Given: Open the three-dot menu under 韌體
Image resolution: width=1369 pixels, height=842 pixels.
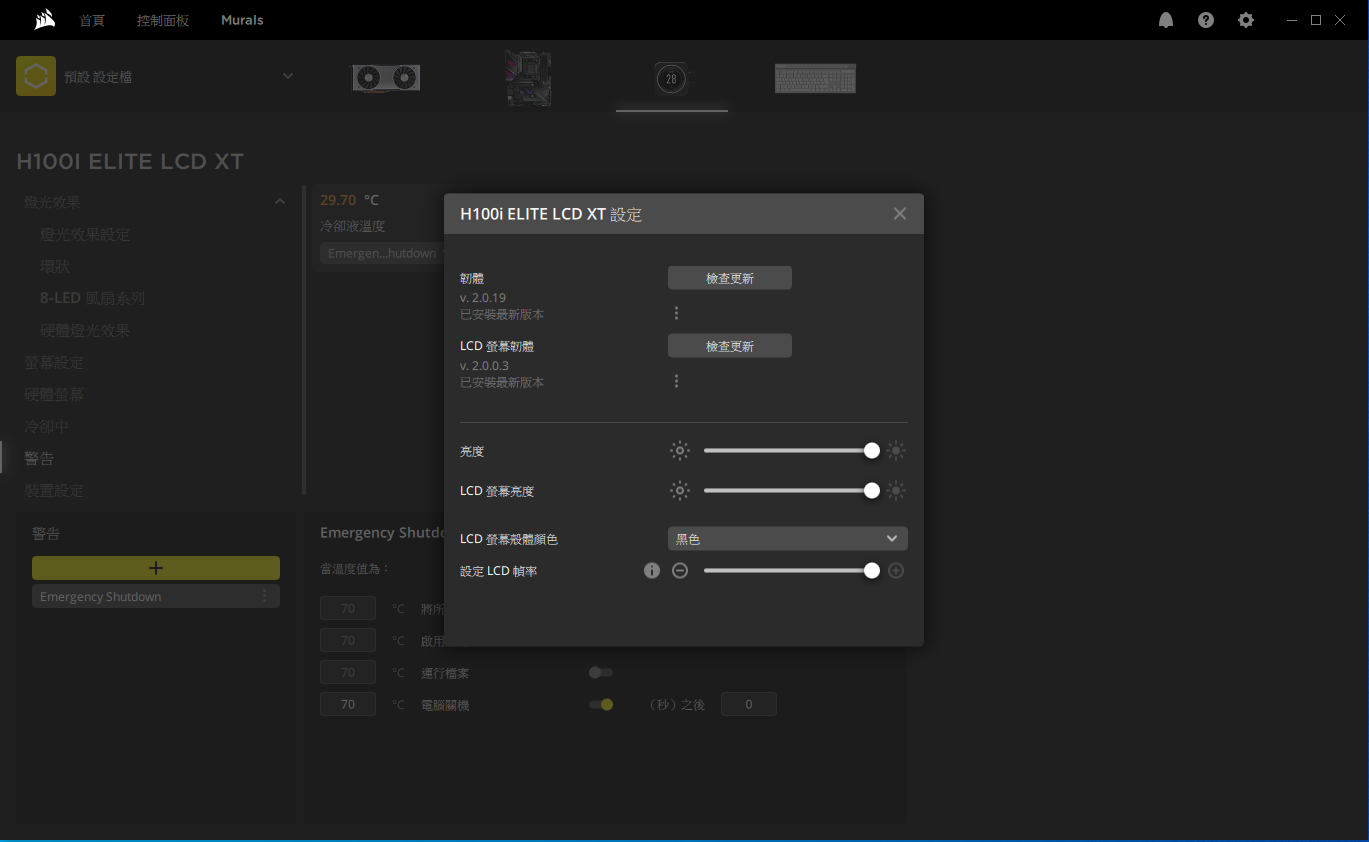Looking at the screenshot, I should click(x=676, y=313).
